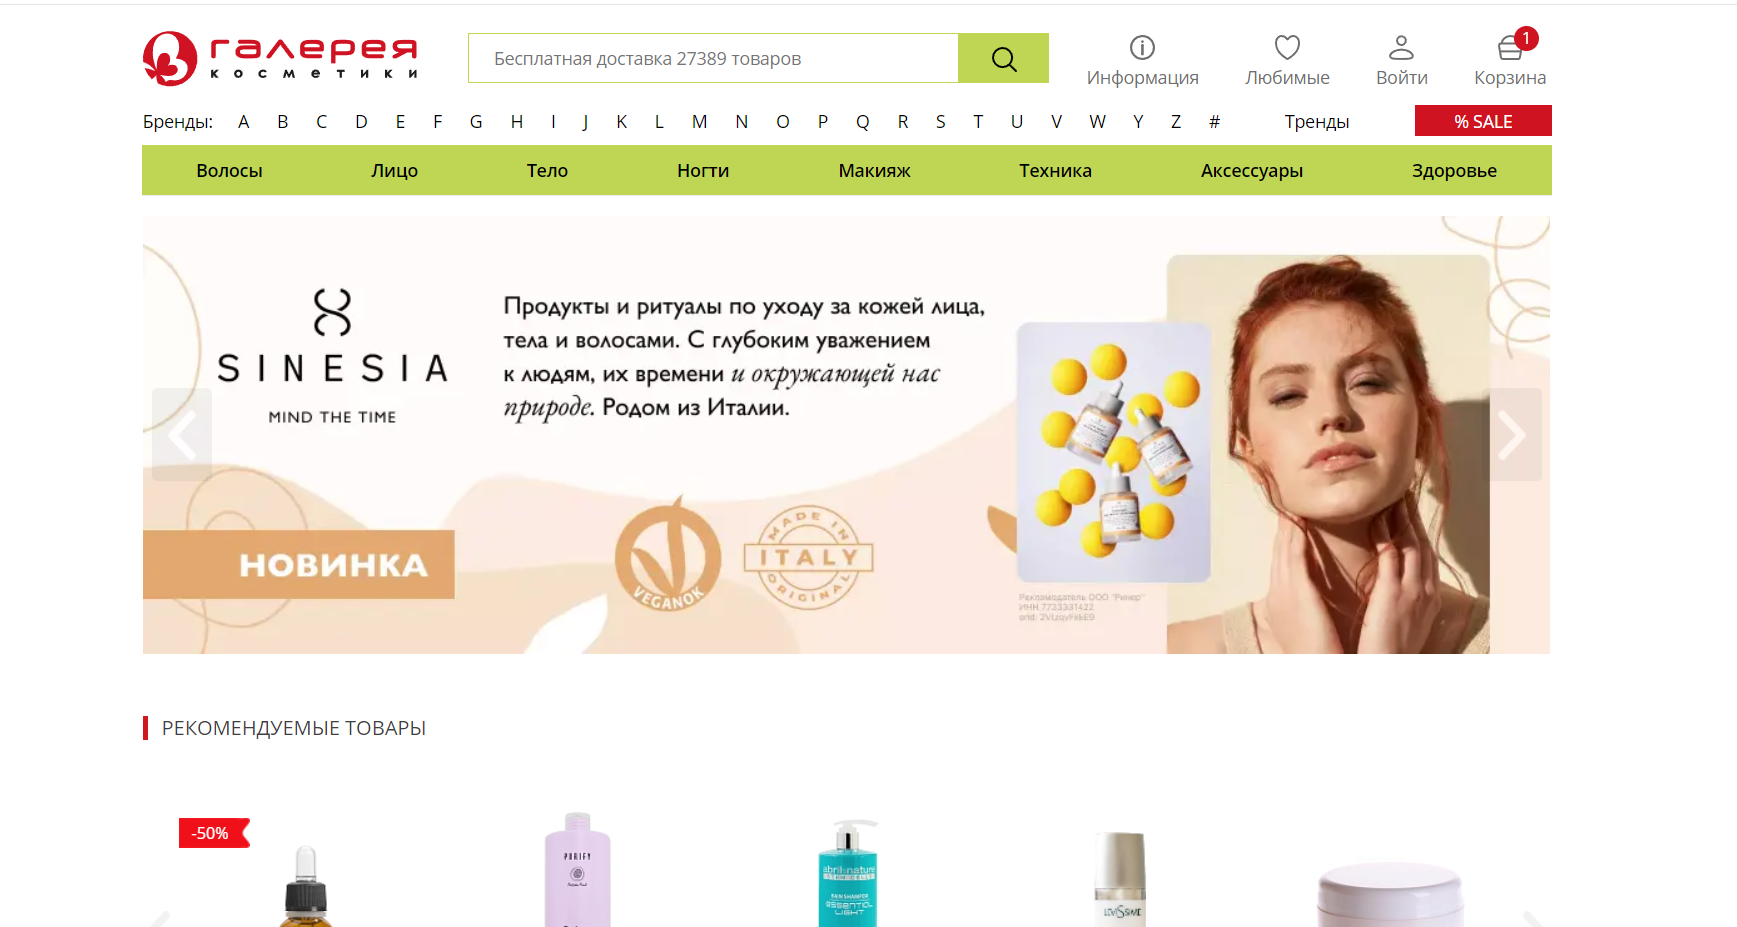
Task: Filter brands by letter L
Action: [x=659, y=121]
